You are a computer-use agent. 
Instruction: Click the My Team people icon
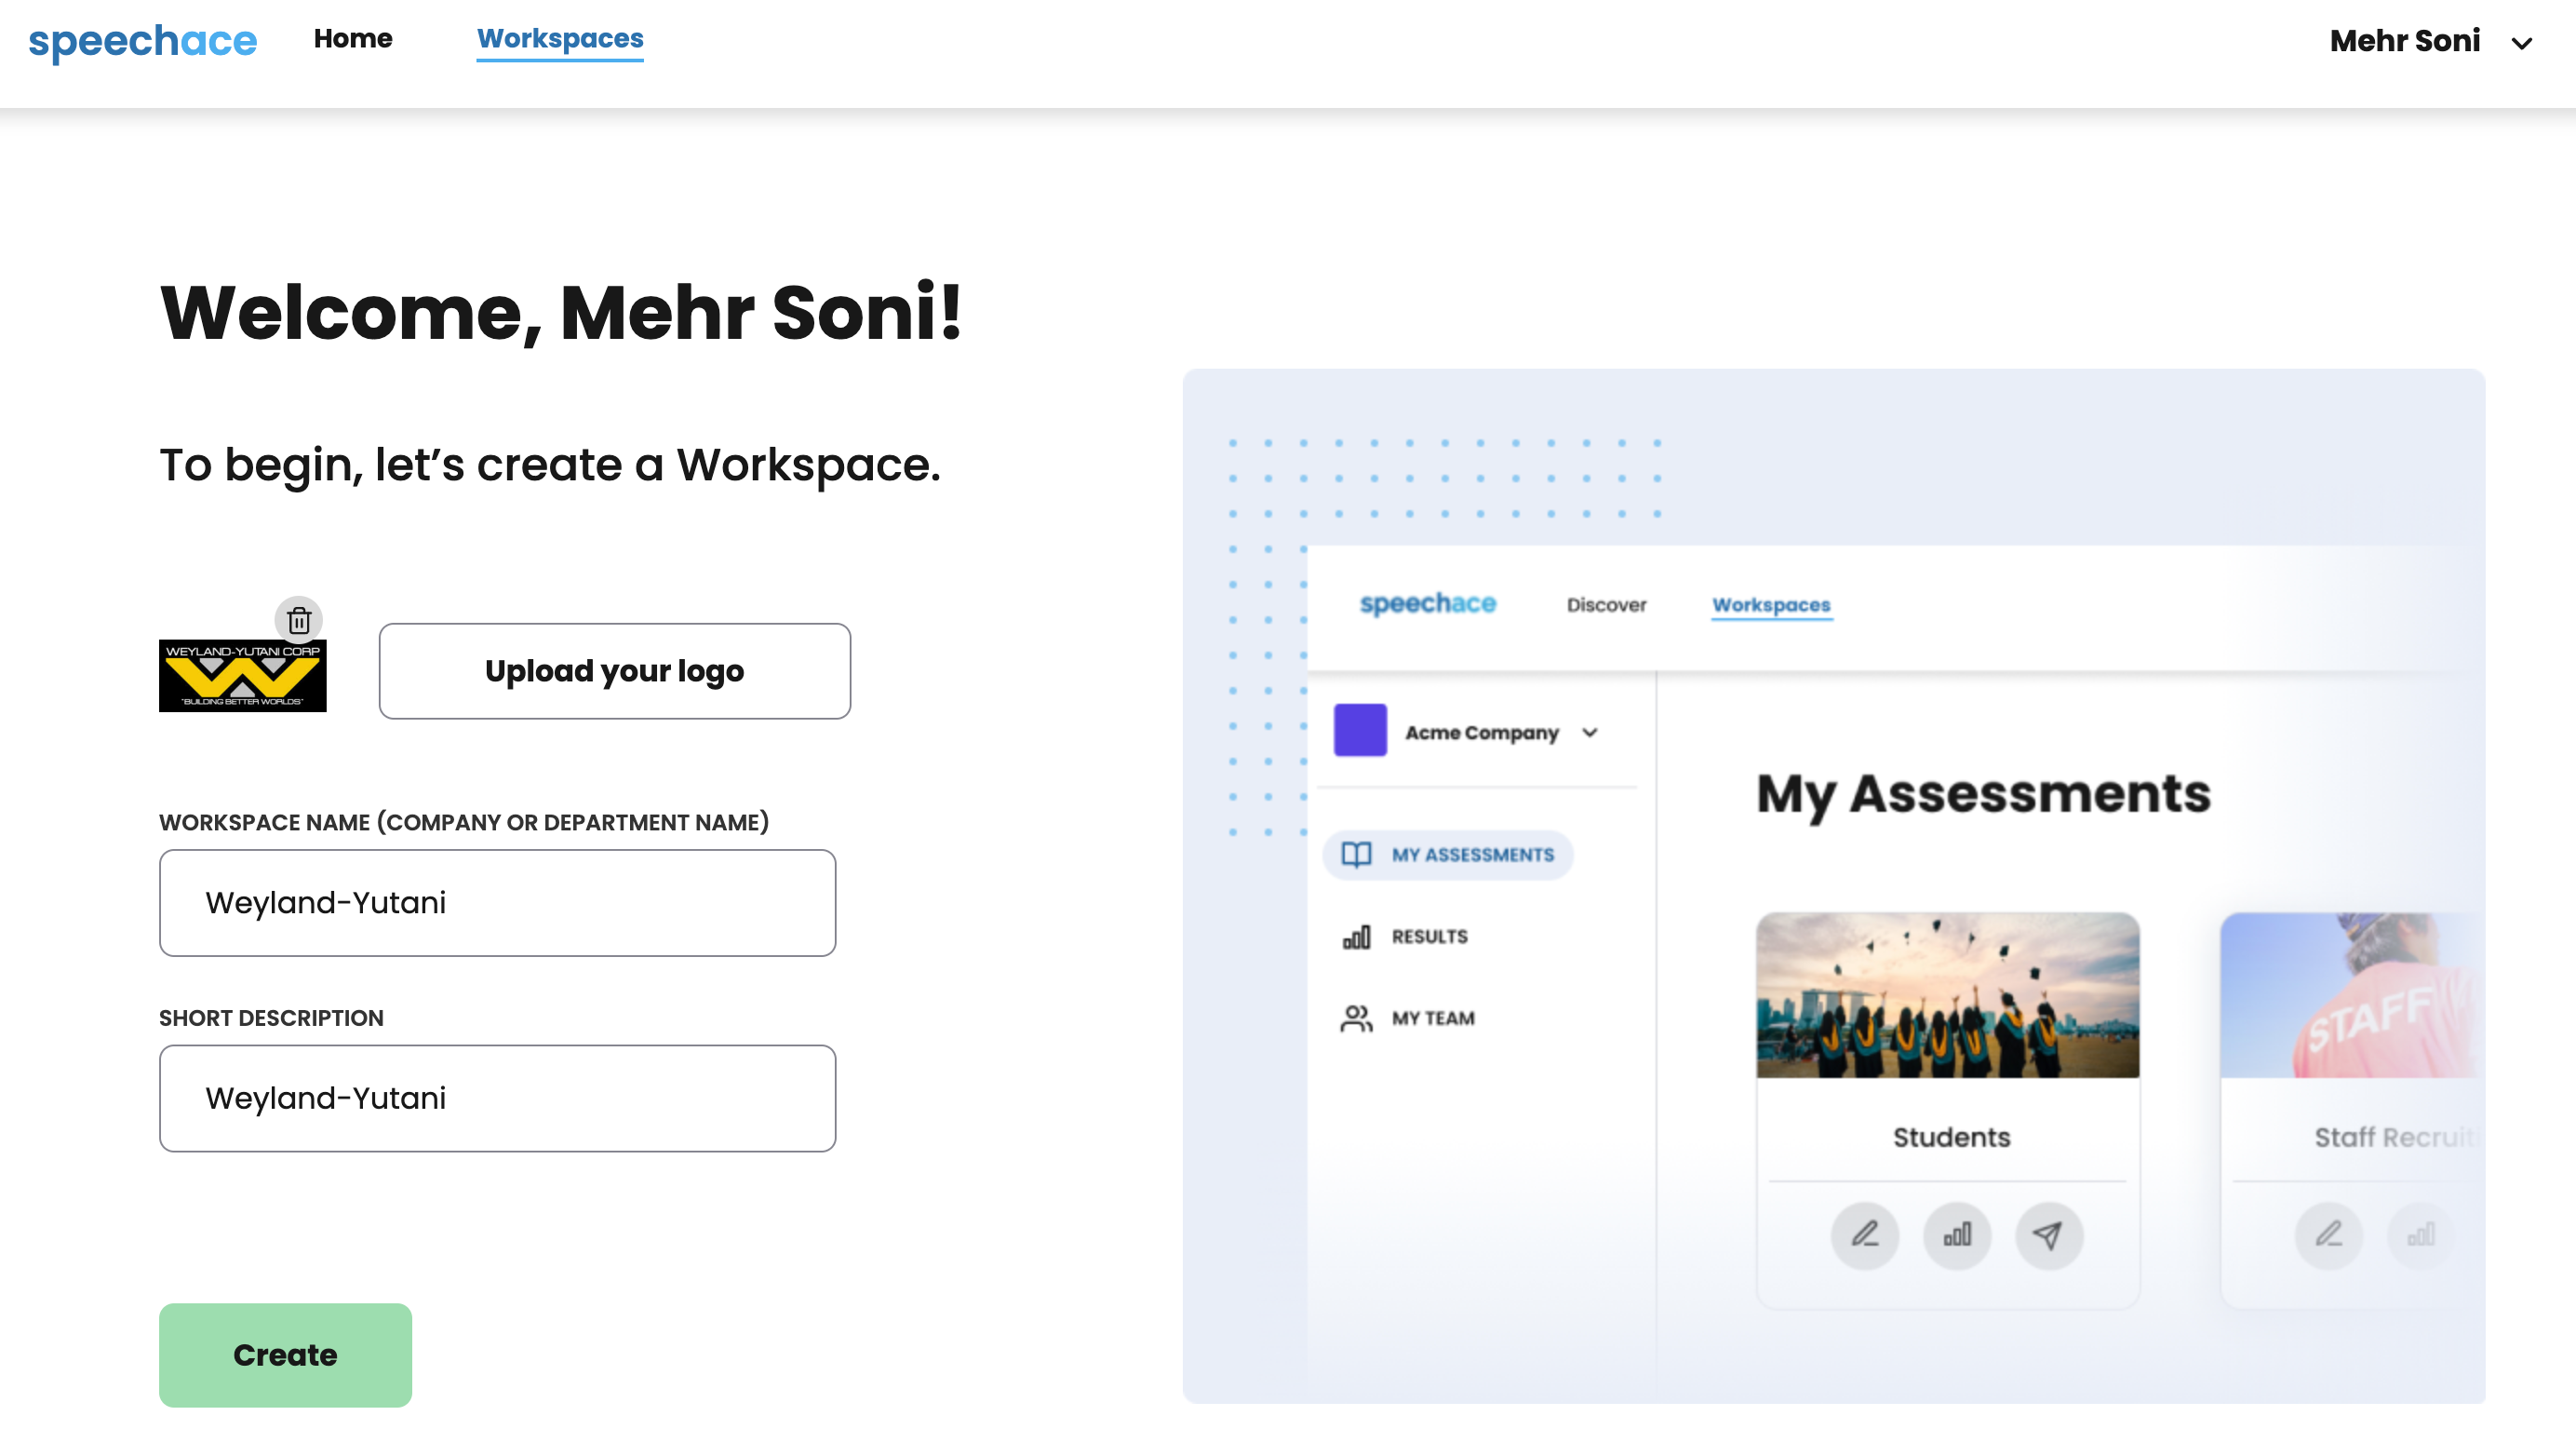pyautogui.click(x=1356, y=1018)
